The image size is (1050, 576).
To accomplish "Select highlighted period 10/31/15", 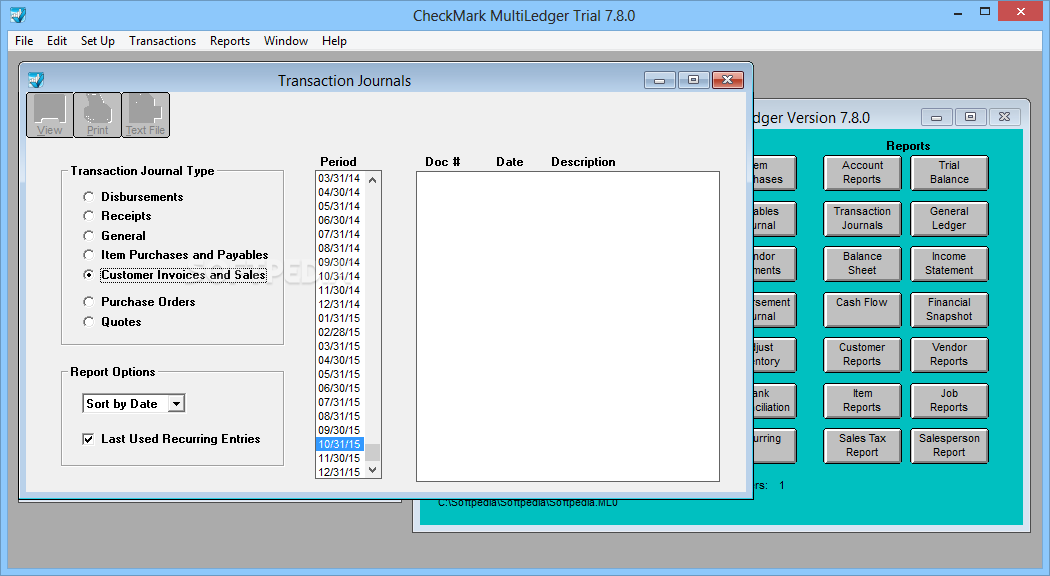I will (x=340, y=444).
